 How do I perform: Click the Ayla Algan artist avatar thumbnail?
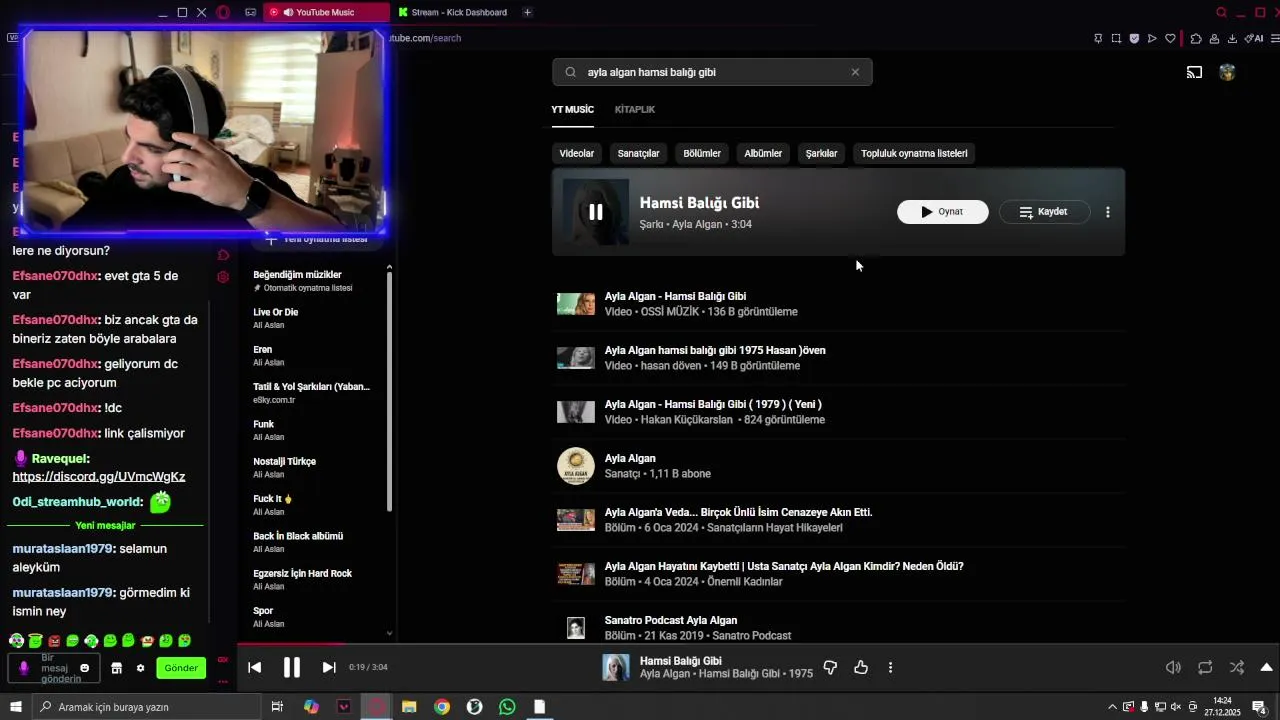576,466
